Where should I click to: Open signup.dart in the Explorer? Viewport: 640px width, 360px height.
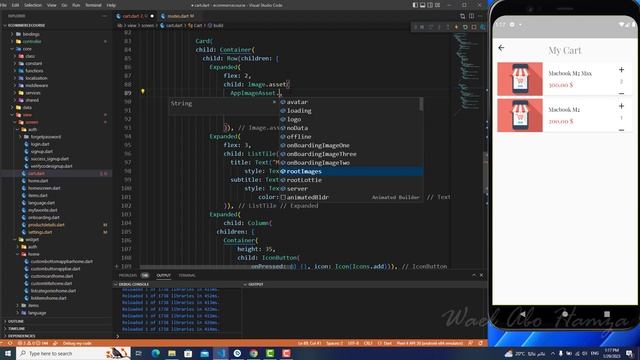[x=42, y=152]
